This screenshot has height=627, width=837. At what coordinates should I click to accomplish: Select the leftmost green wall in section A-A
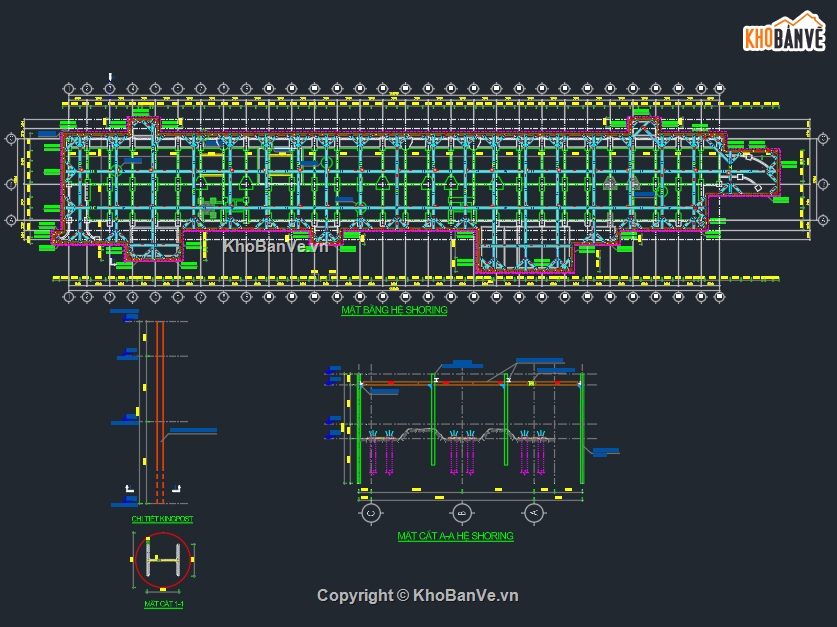[359, 430]
